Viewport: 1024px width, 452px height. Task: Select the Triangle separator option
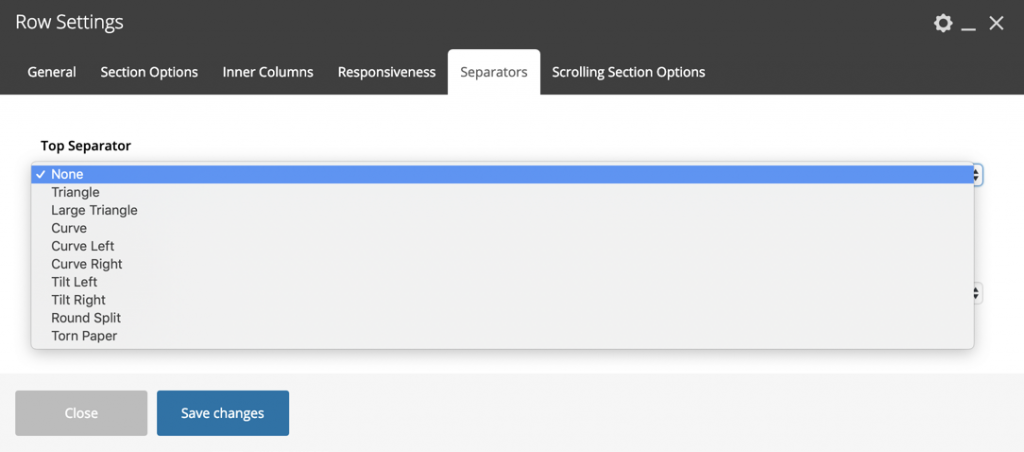point(75,192)
